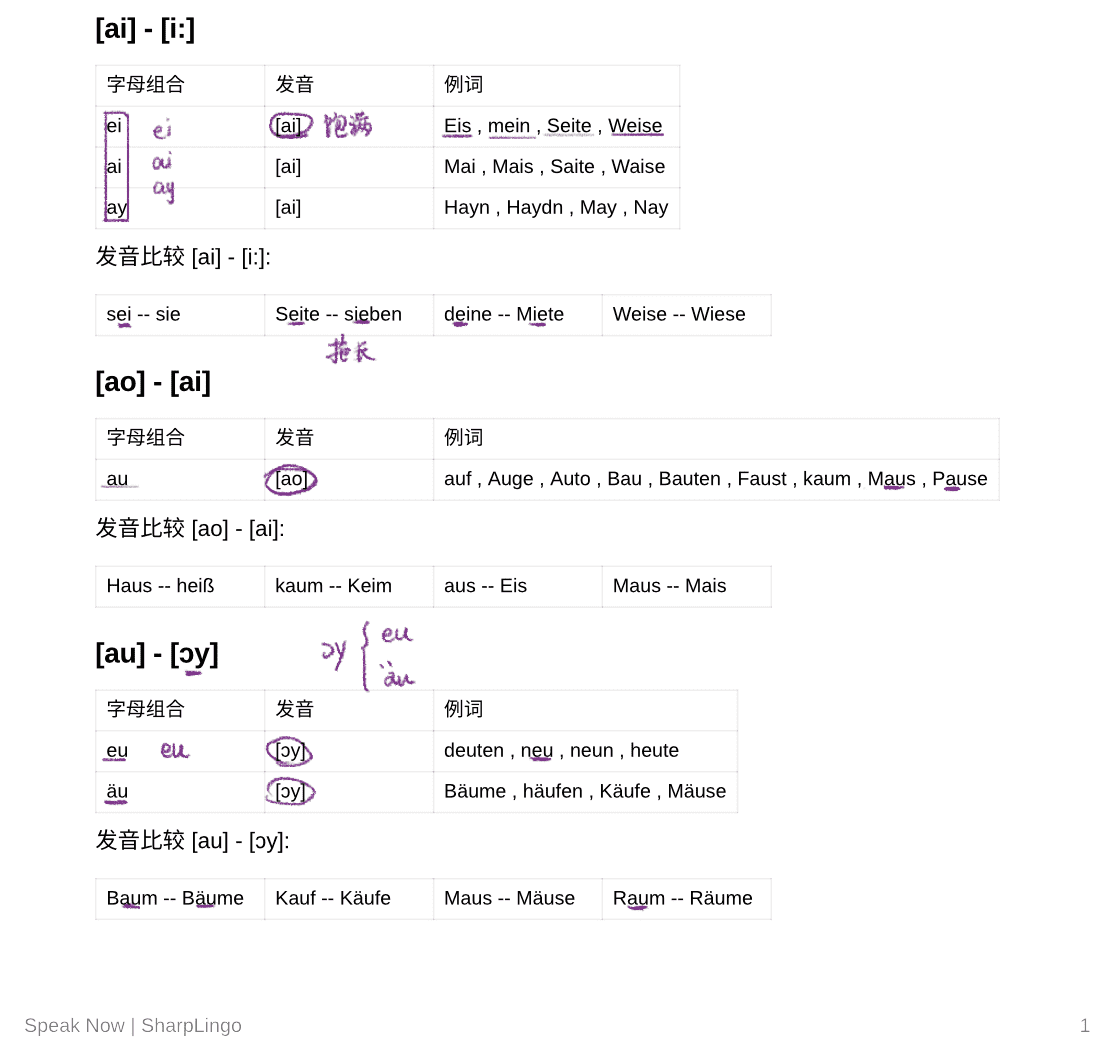Click the "kaum -- Keim" cell
The width and height of the screenshot is (1120, 1059).
coord(333,586)
